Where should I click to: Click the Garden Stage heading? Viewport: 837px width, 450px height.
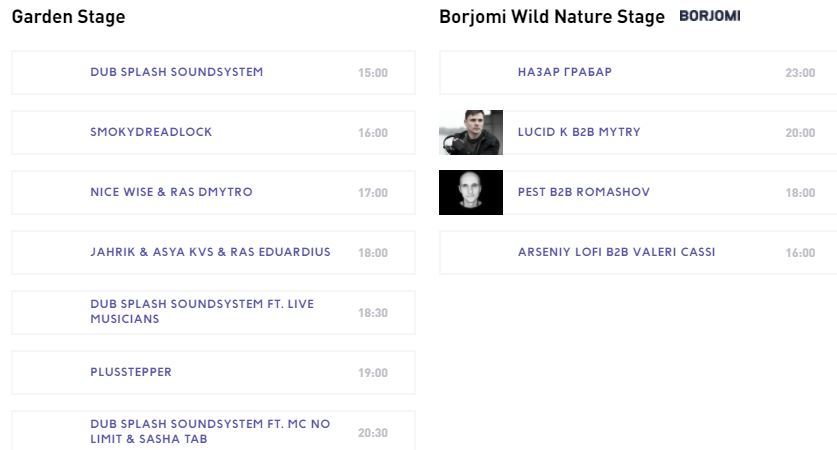[68, 18]
